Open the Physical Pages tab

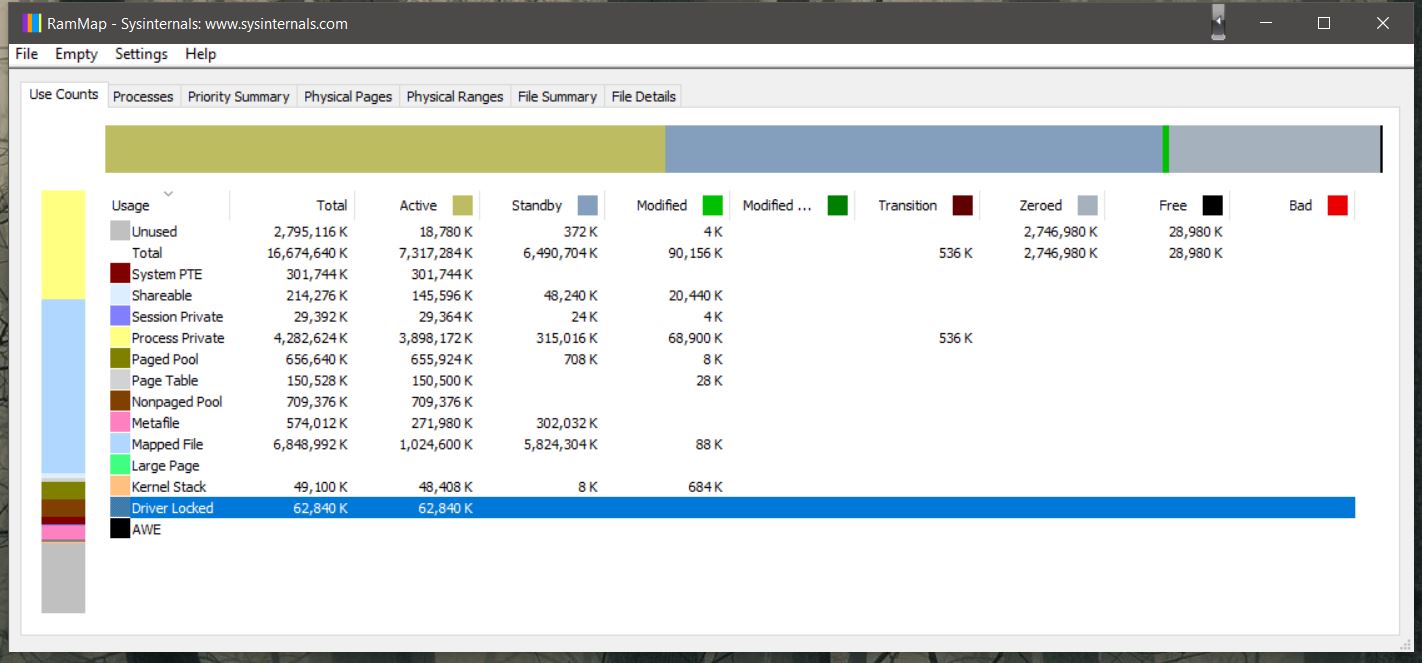pos(348,96)
